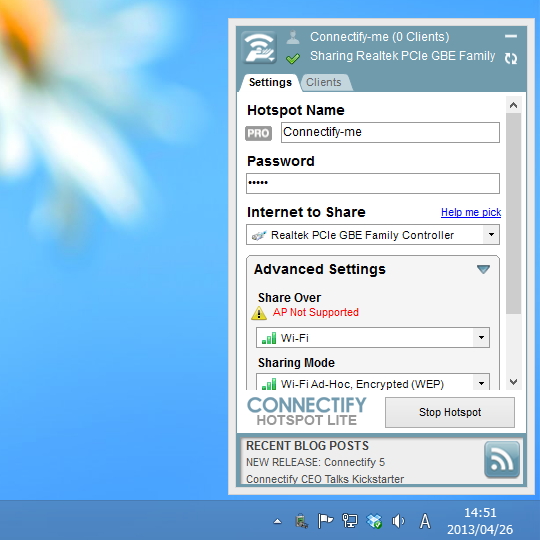Minimize the Connectify window
The width and height of the screenshot is (540, 540).
tap(511, 36)
